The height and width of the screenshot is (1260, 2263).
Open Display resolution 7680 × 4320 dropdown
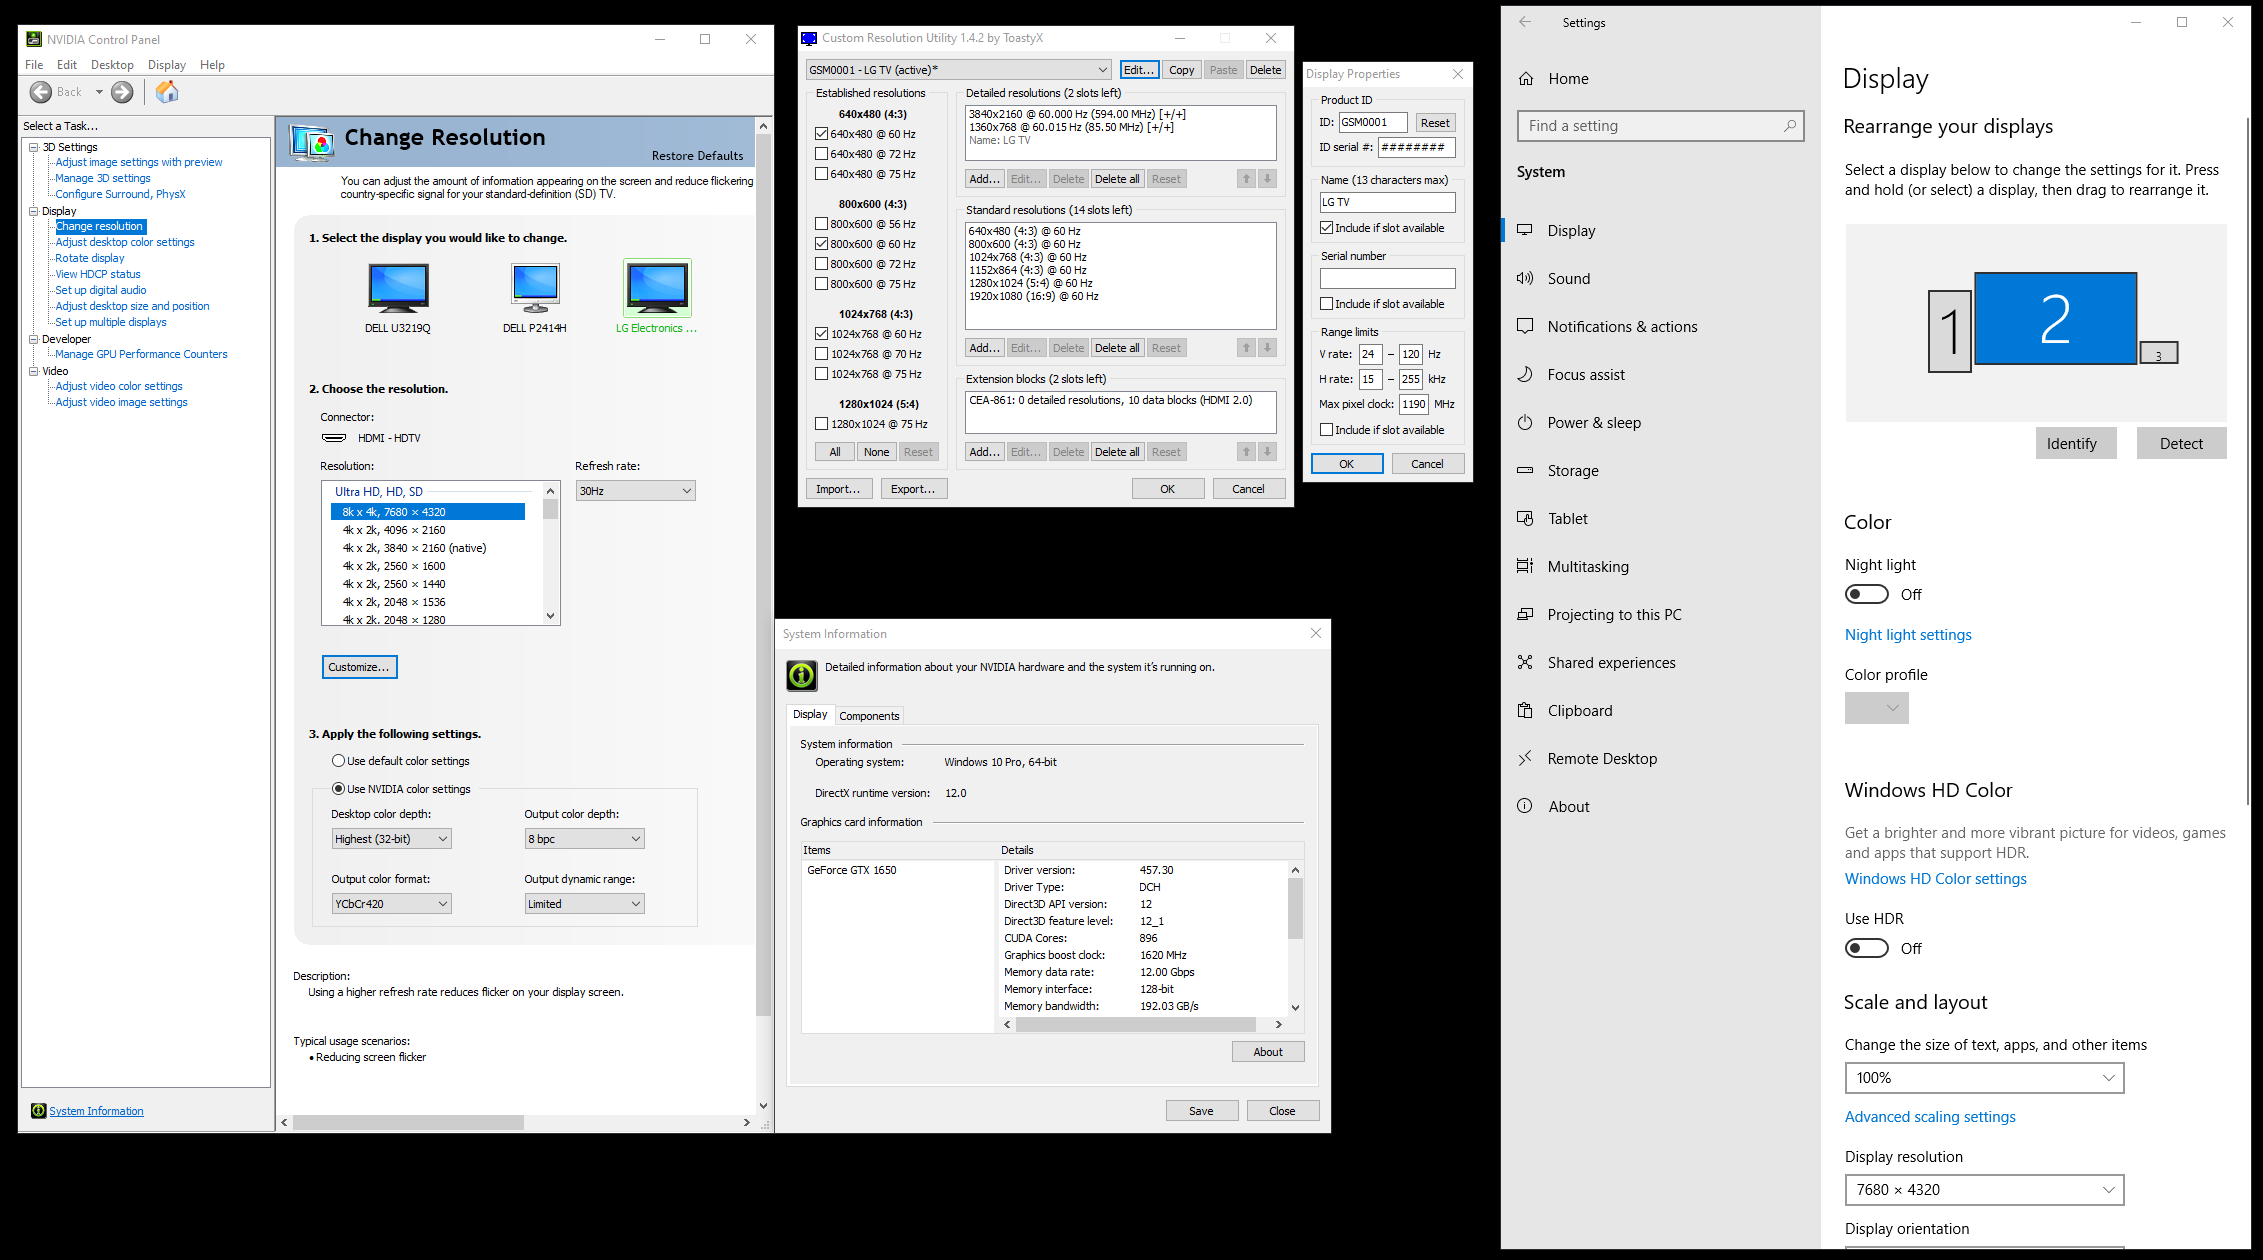click(x=1983, y=1190)
